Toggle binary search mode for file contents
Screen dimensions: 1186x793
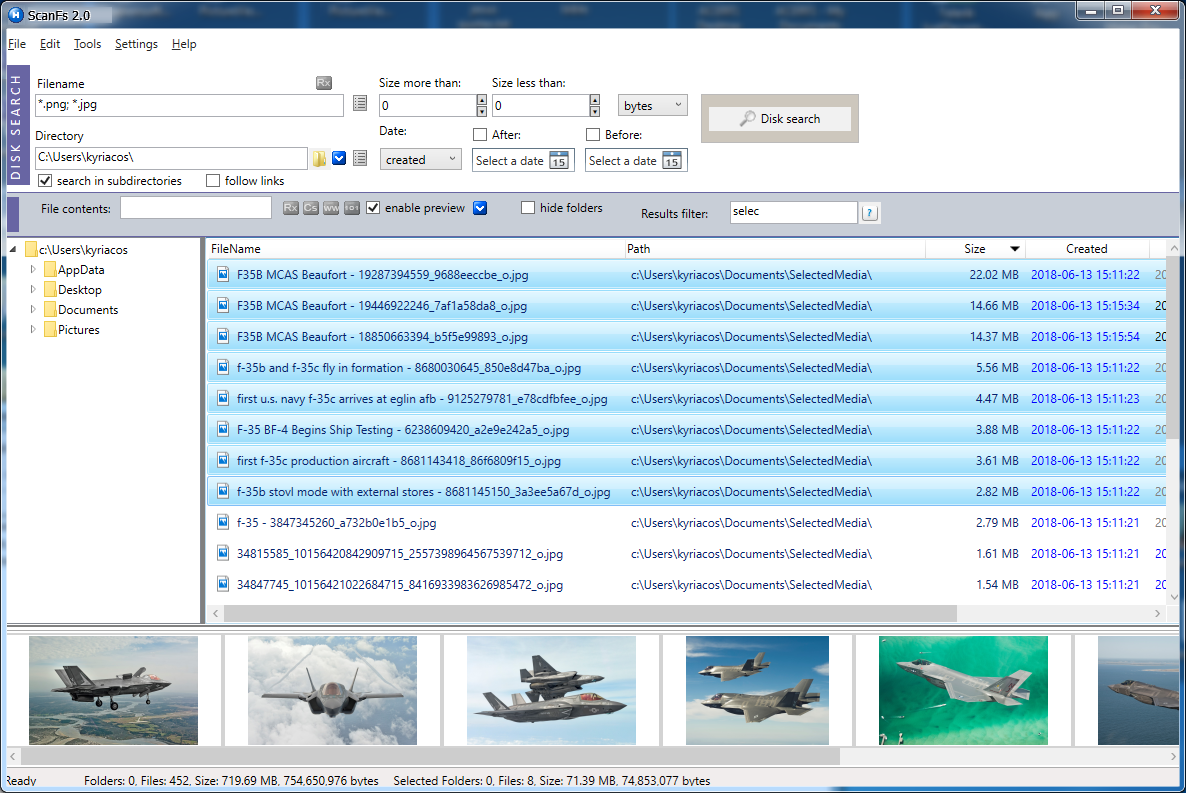coord(350,208)
